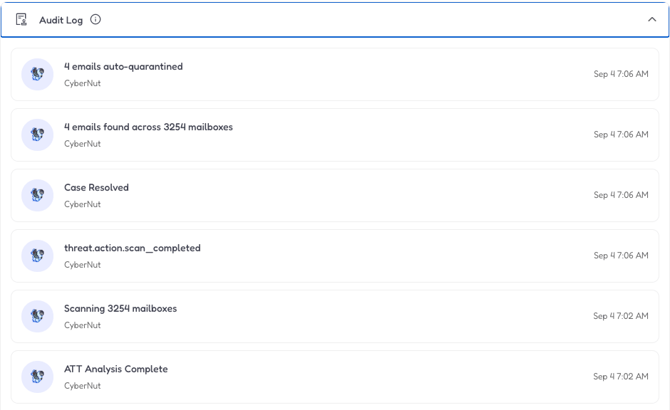Screen dimensions: 670x410
Task: Click 'CyberNut' under 'Case Resolved'
Action: [82, 204]
